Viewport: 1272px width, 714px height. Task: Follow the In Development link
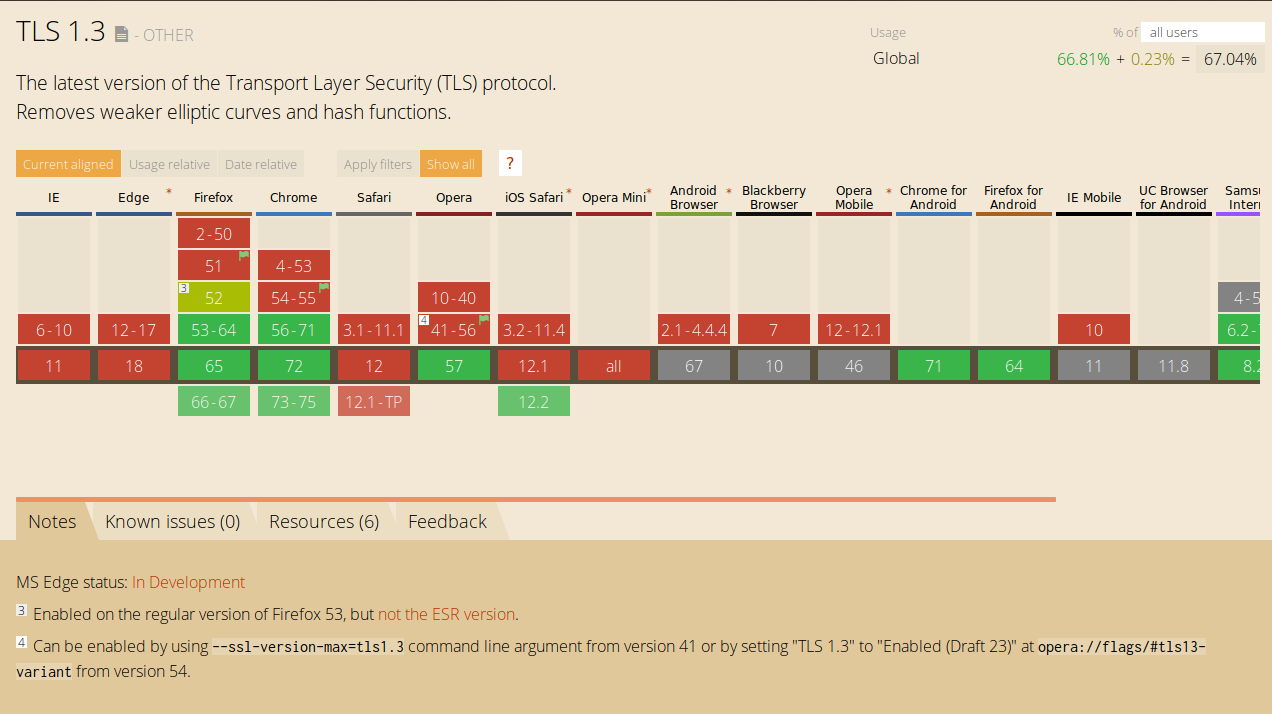(x=188, y=582)
